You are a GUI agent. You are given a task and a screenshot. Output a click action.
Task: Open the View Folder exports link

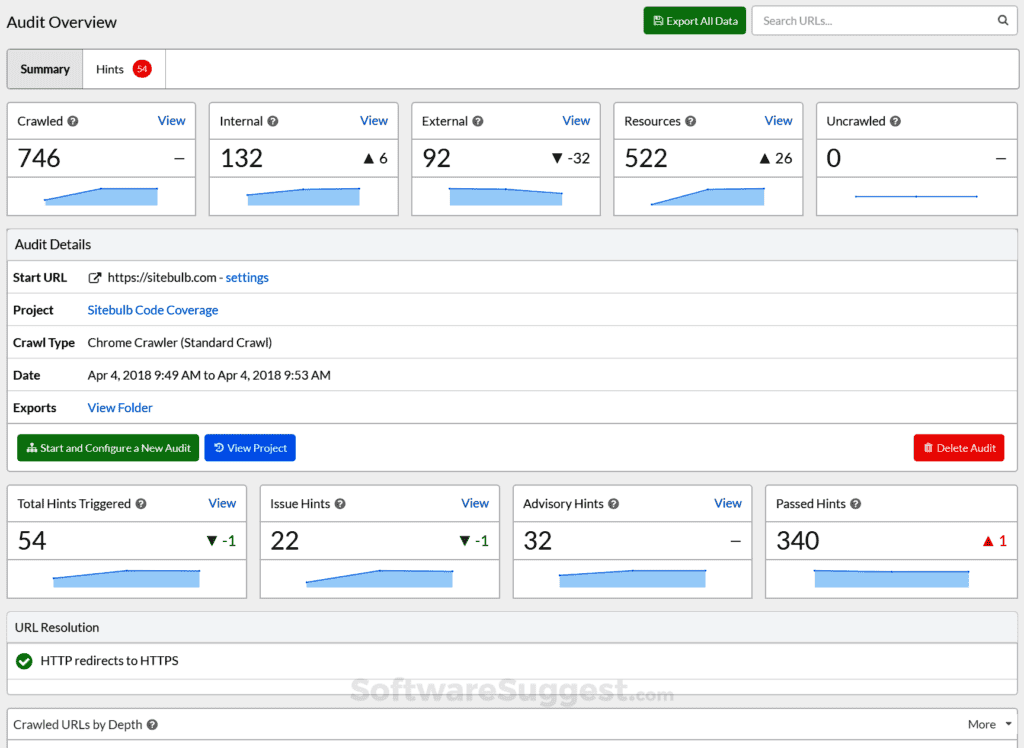[x=120, y=408]
